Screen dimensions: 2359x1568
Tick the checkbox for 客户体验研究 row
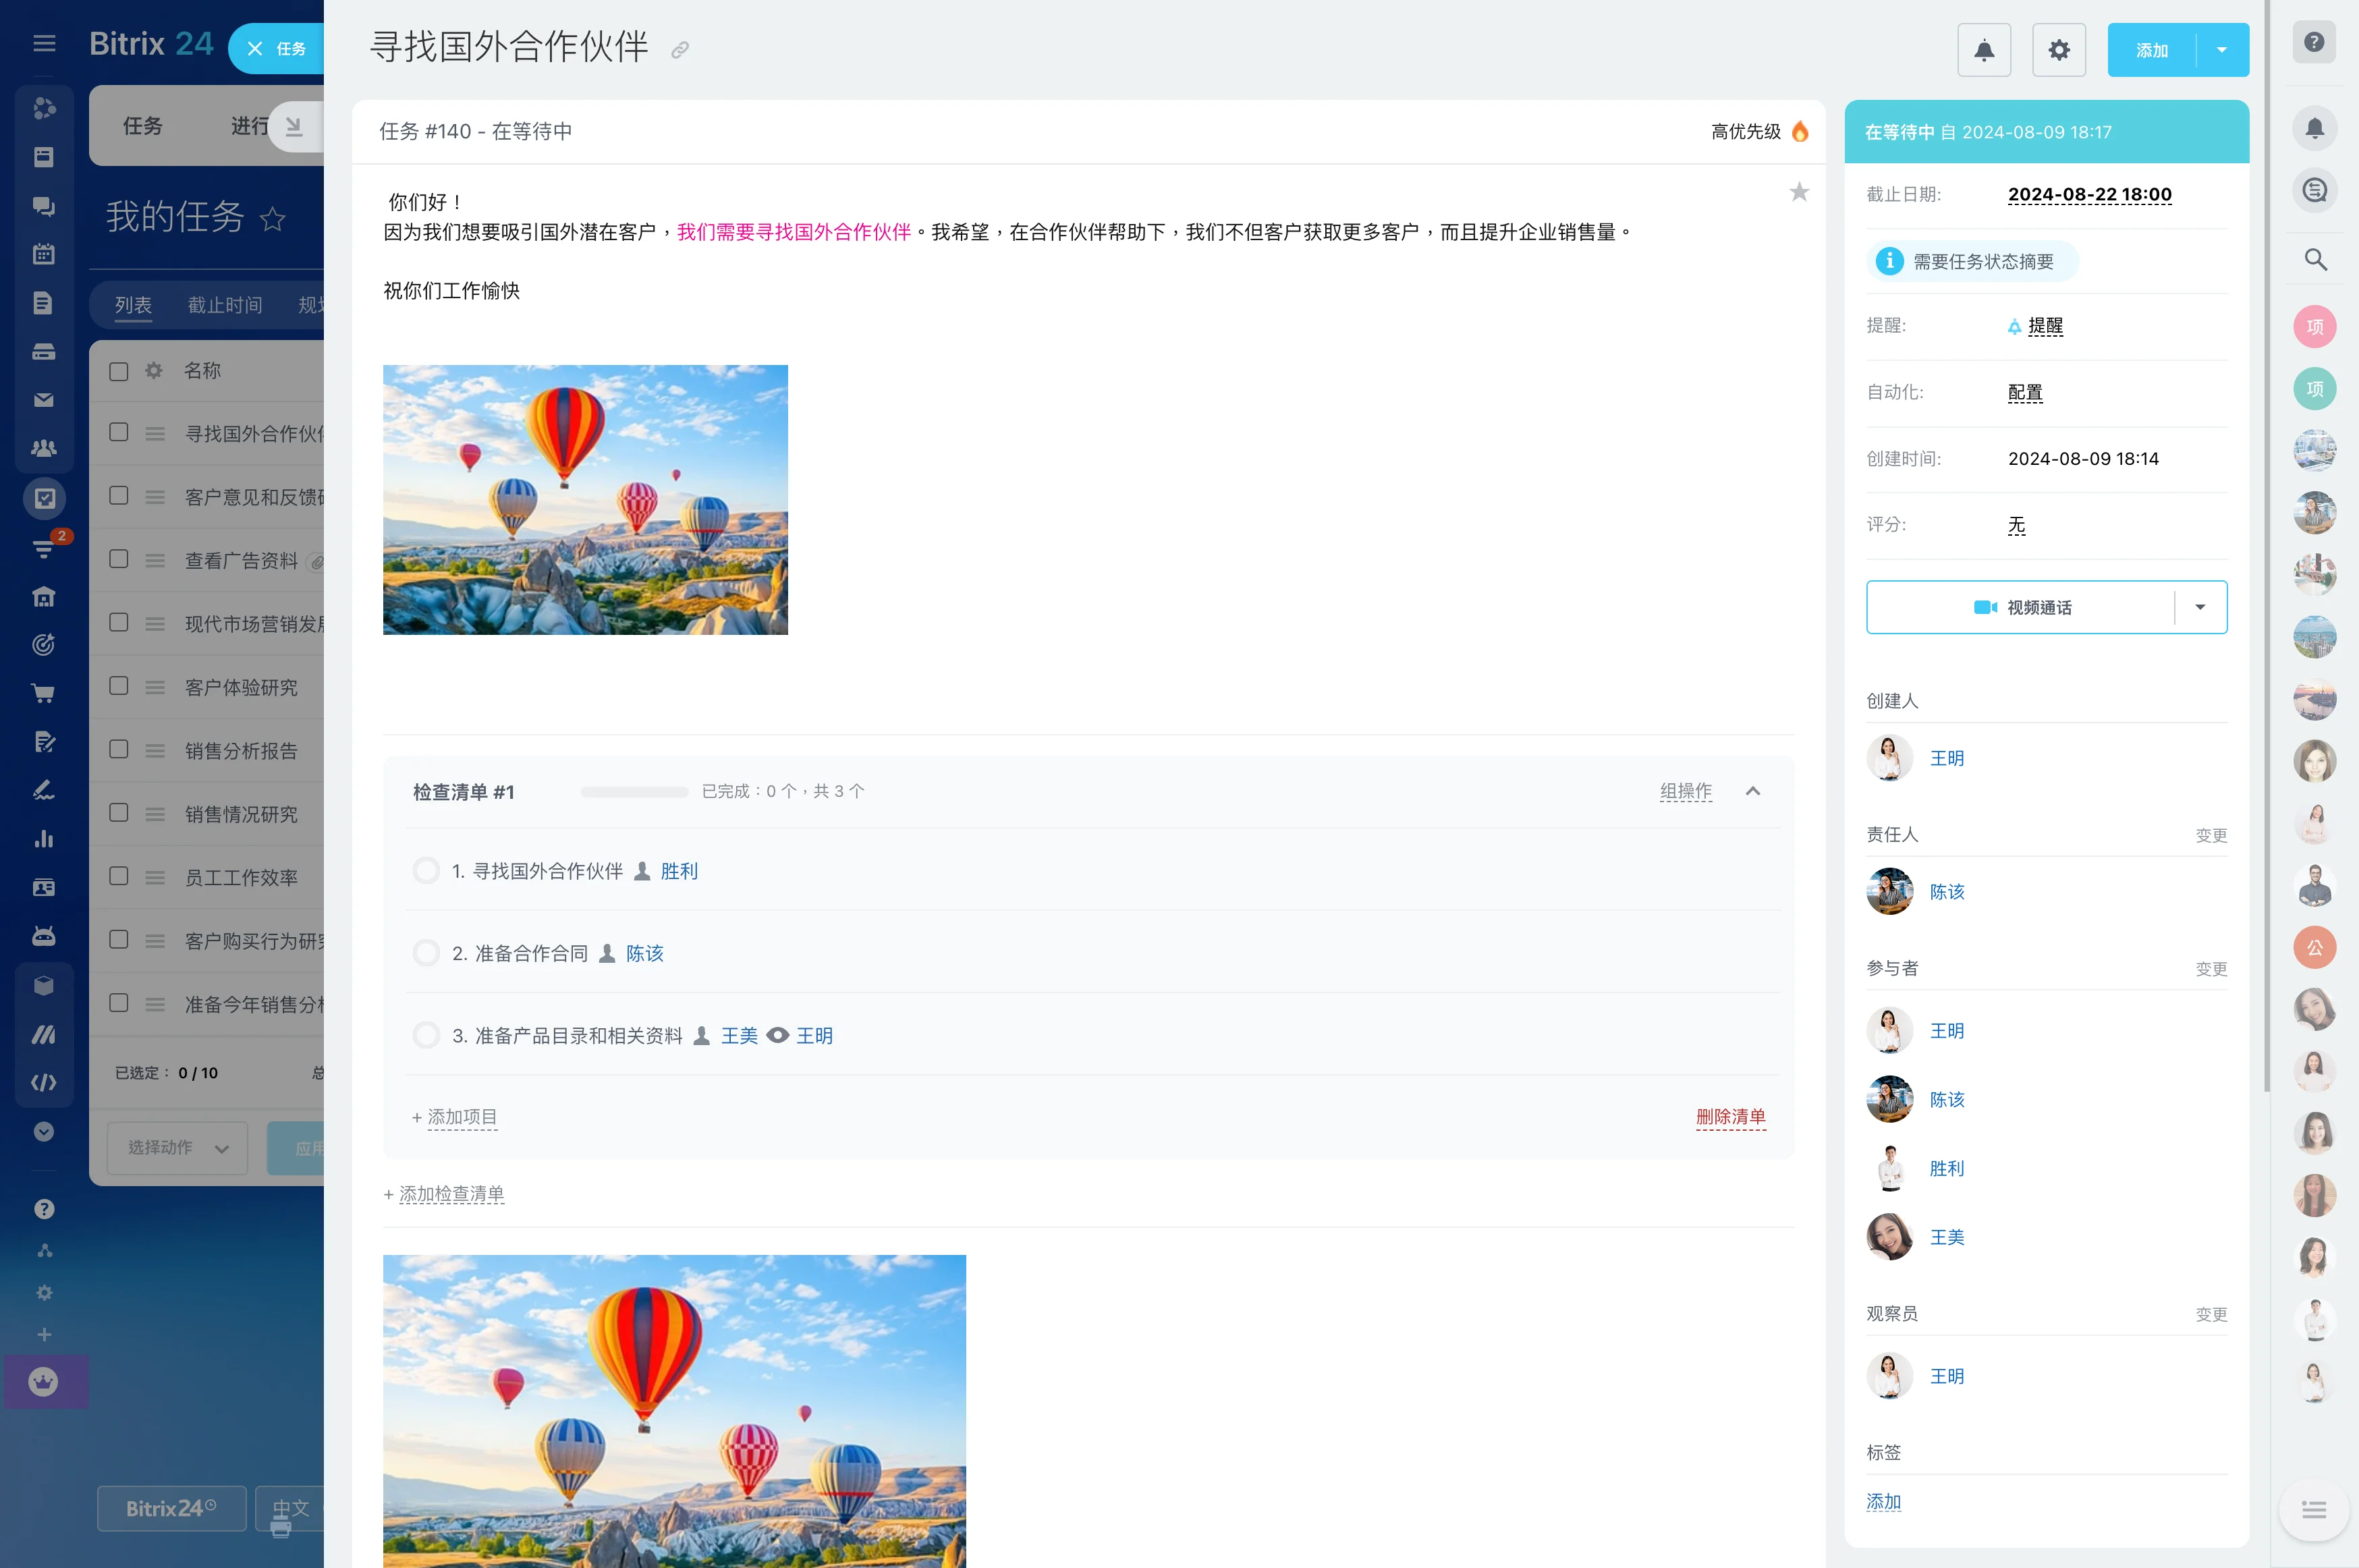tap(119, 686)
